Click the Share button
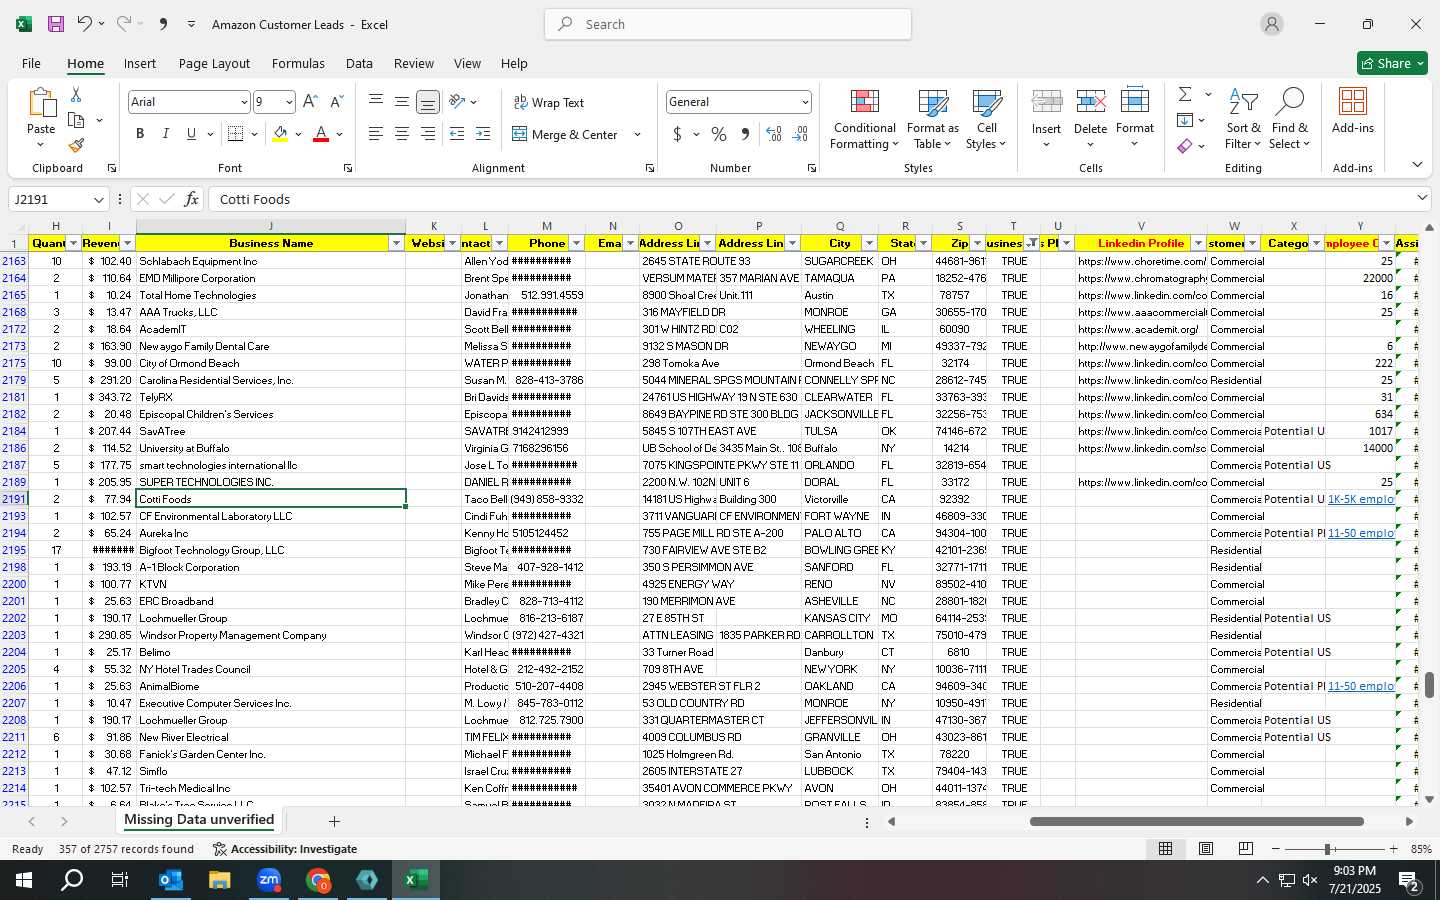 click(x=1392, y=63)
